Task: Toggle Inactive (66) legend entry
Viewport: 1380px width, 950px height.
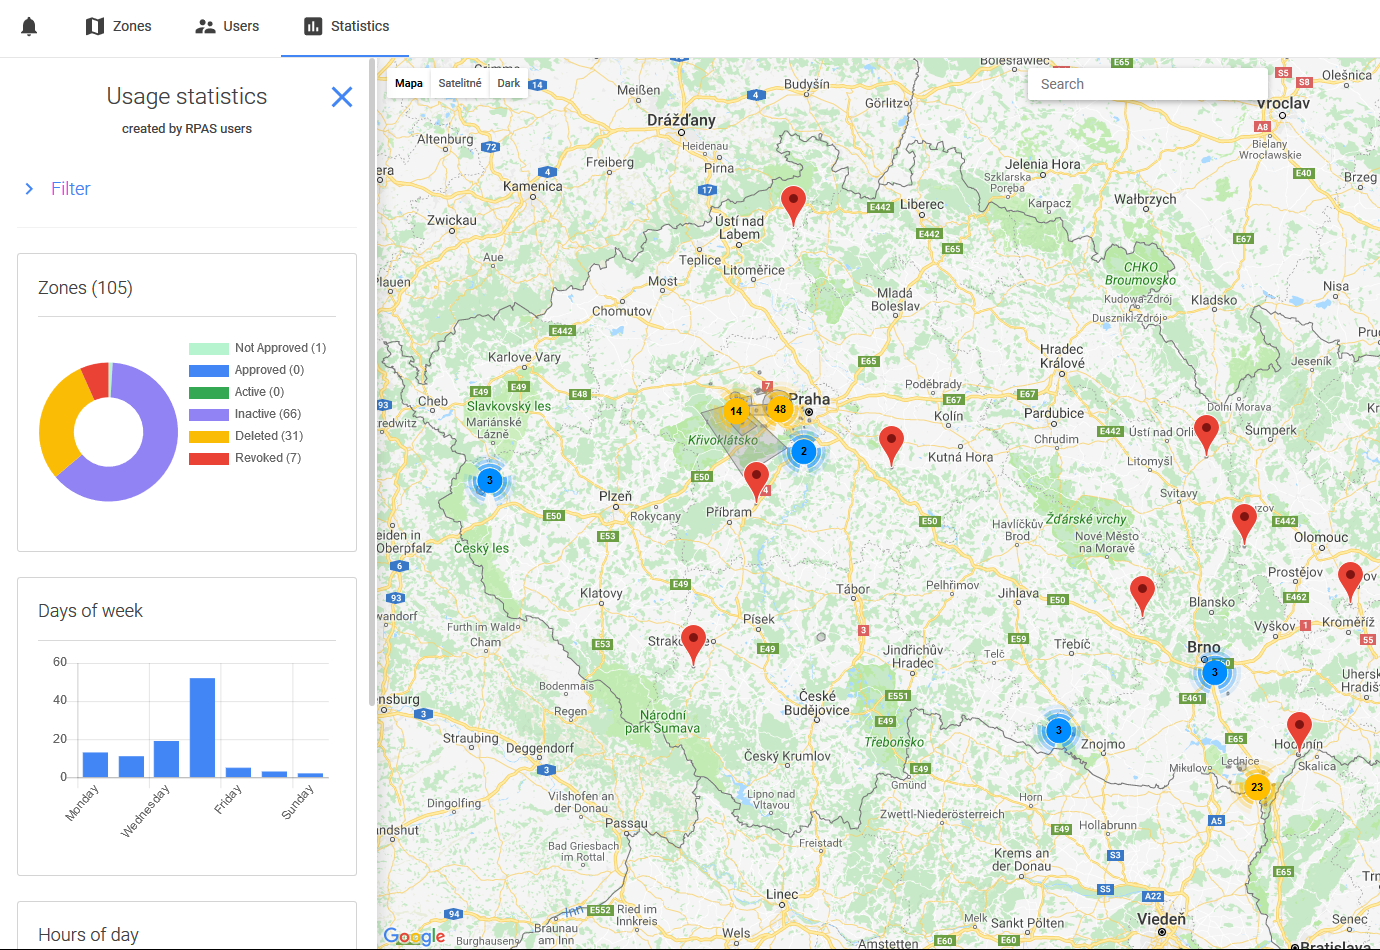Action: click(x=245, y=414)
